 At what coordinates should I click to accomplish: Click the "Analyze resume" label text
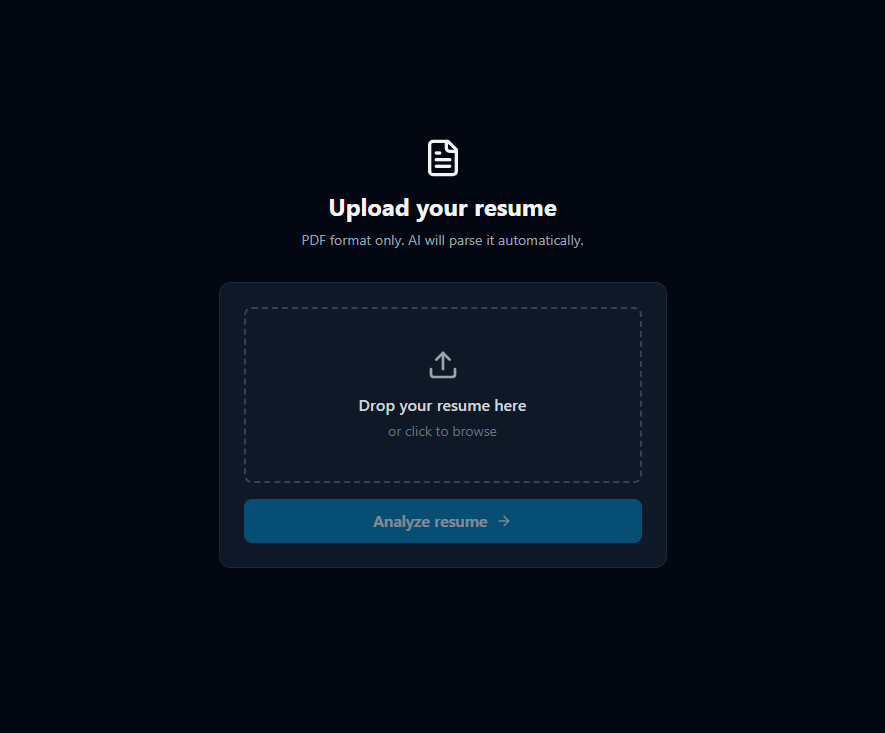pos(430,521)
